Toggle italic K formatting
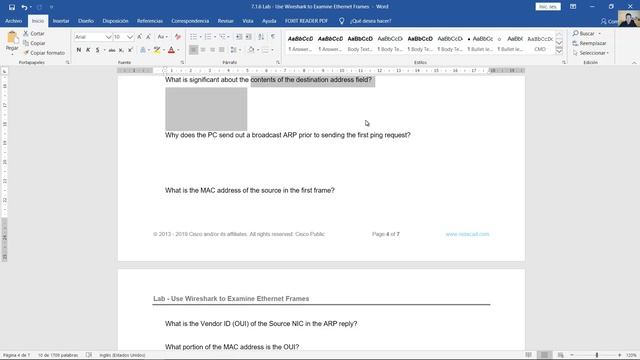The height and width of the screenshot is (360, 640). pyautogui.click(x=88, y=50)
